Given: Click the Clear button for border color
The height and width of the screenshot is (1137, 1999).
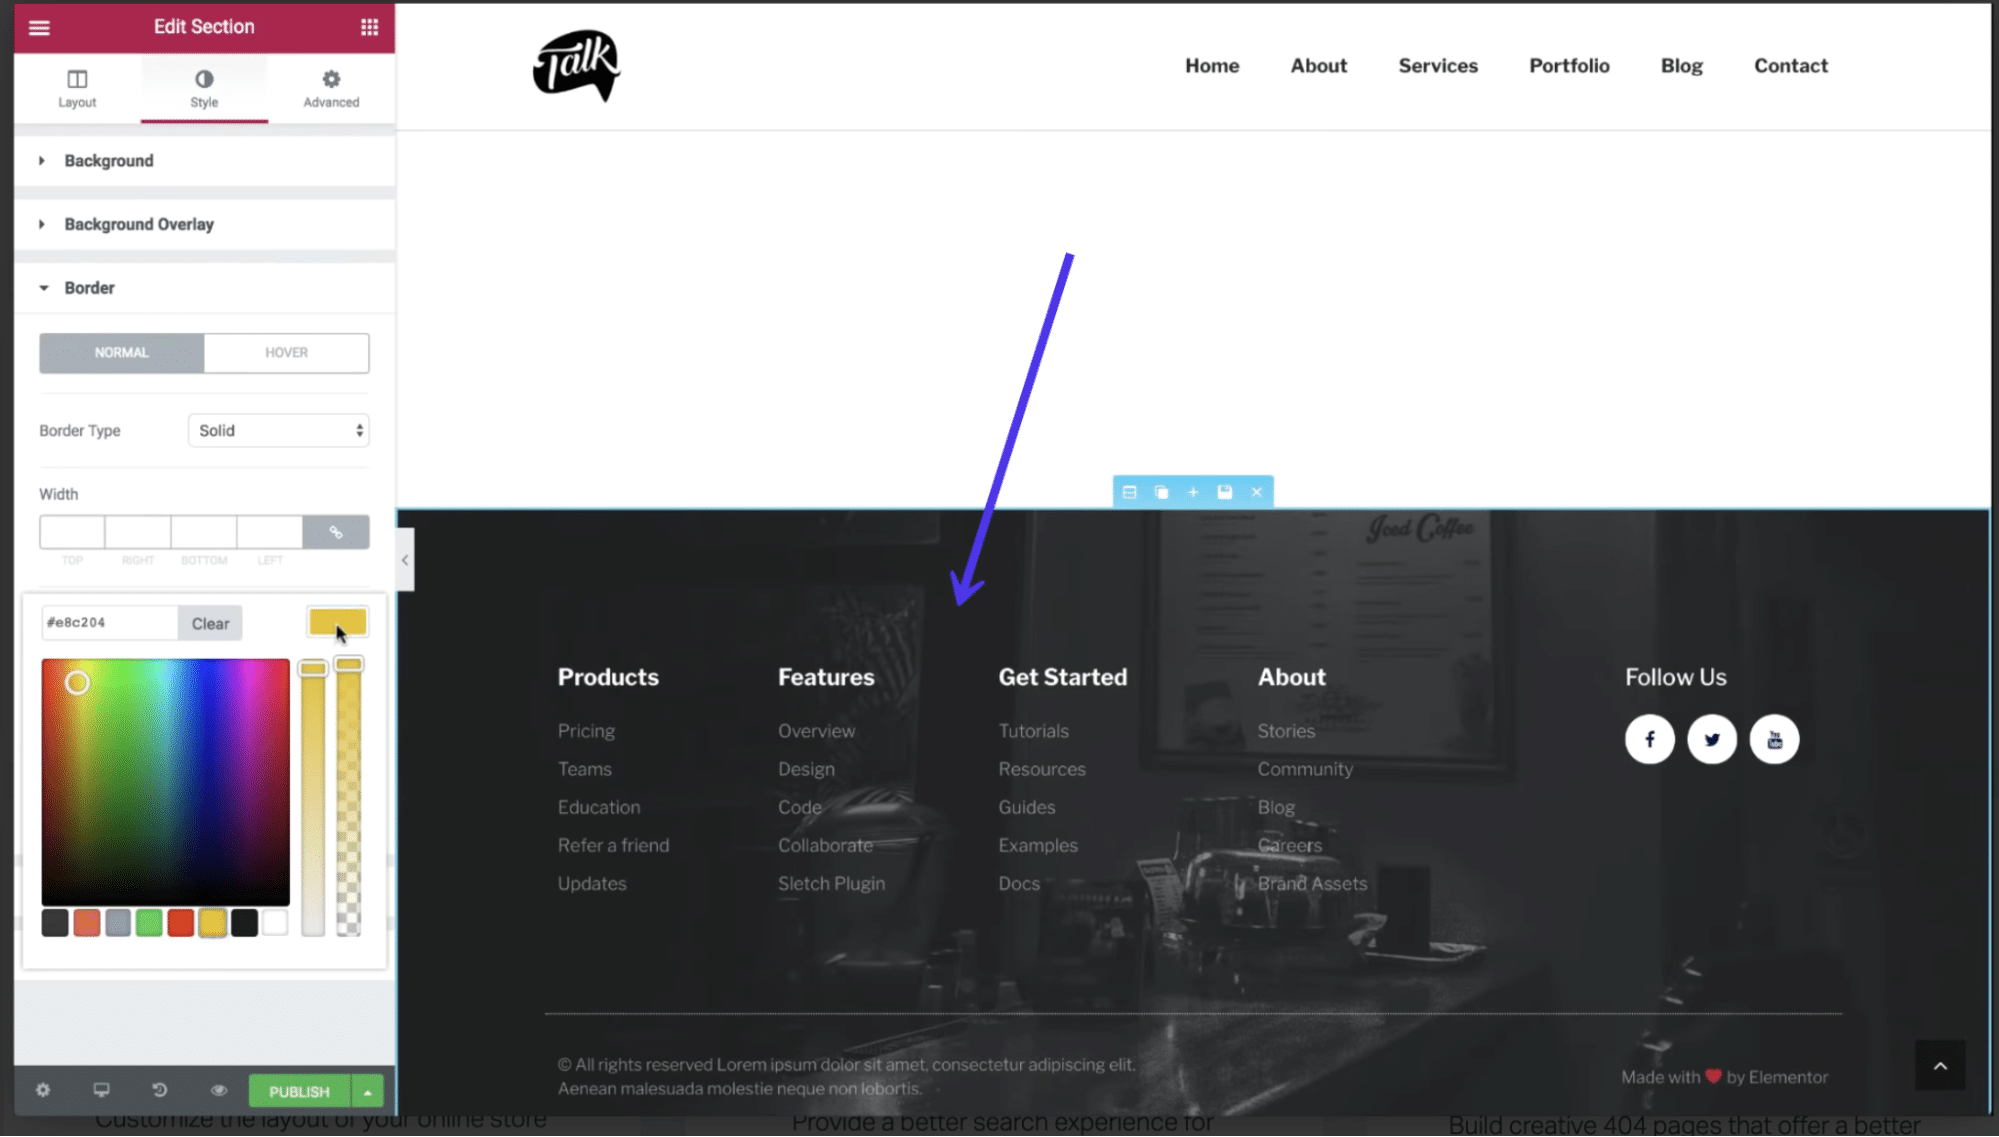Looking at the screenshot, I should (209, 623).
